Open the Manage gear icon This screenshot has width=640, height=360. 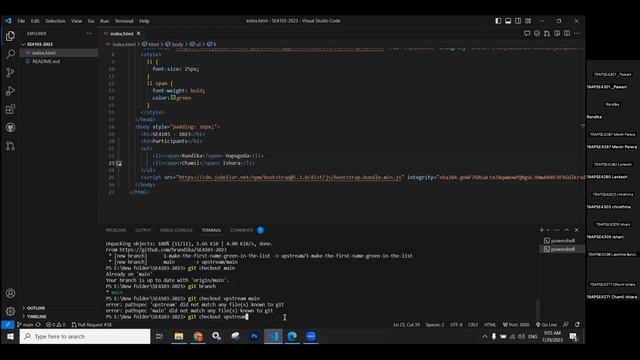10,311
